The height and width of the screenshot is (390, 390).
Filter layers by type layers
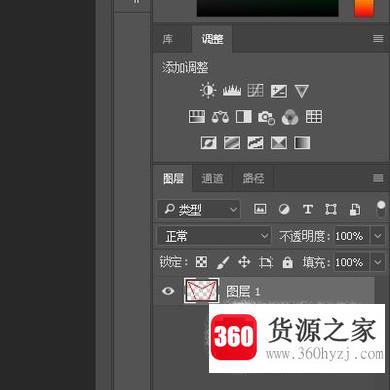[x=308, y=209]
